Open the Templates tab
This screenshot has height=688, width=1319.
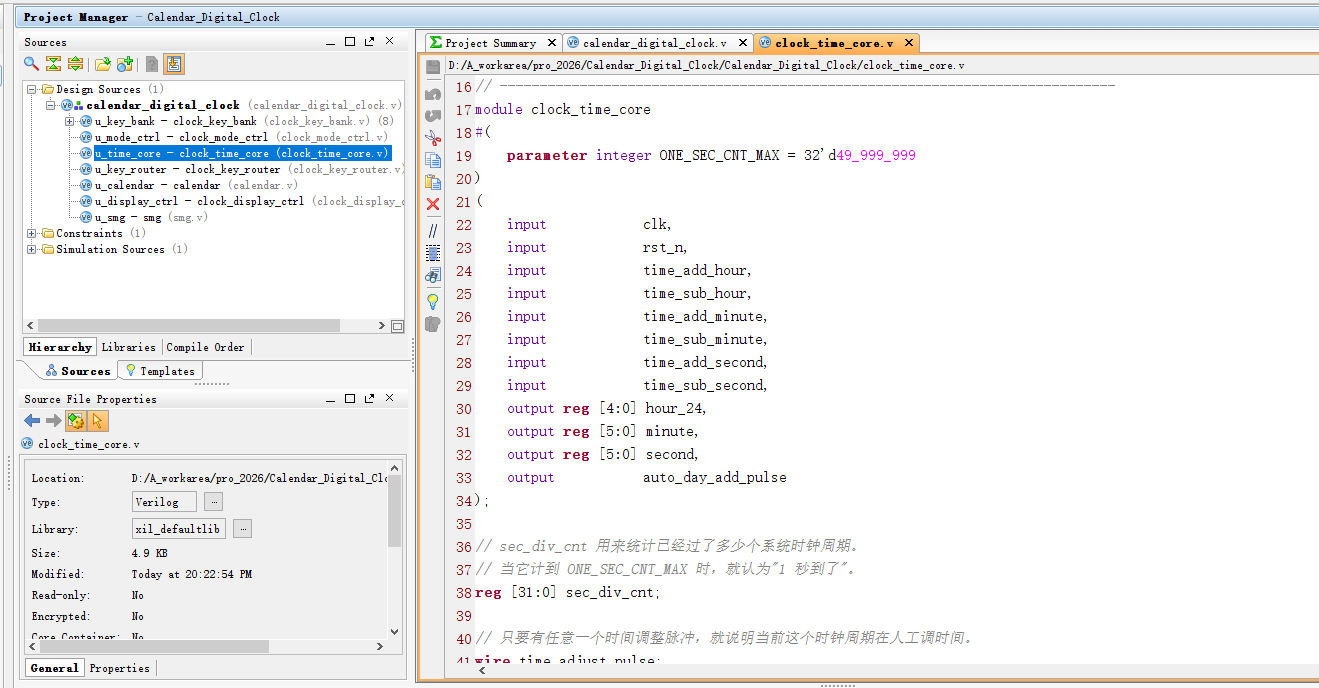tap(160, 371)
